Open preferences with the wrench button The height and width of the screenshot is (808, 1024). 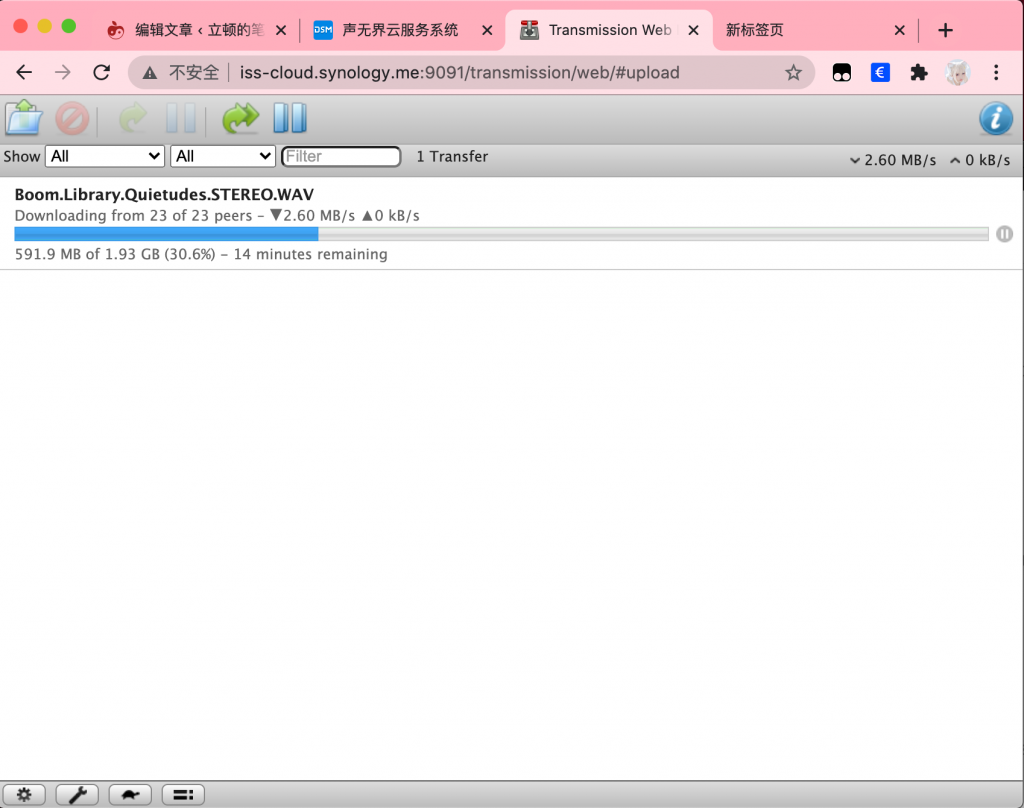click(x=77, y=795)
